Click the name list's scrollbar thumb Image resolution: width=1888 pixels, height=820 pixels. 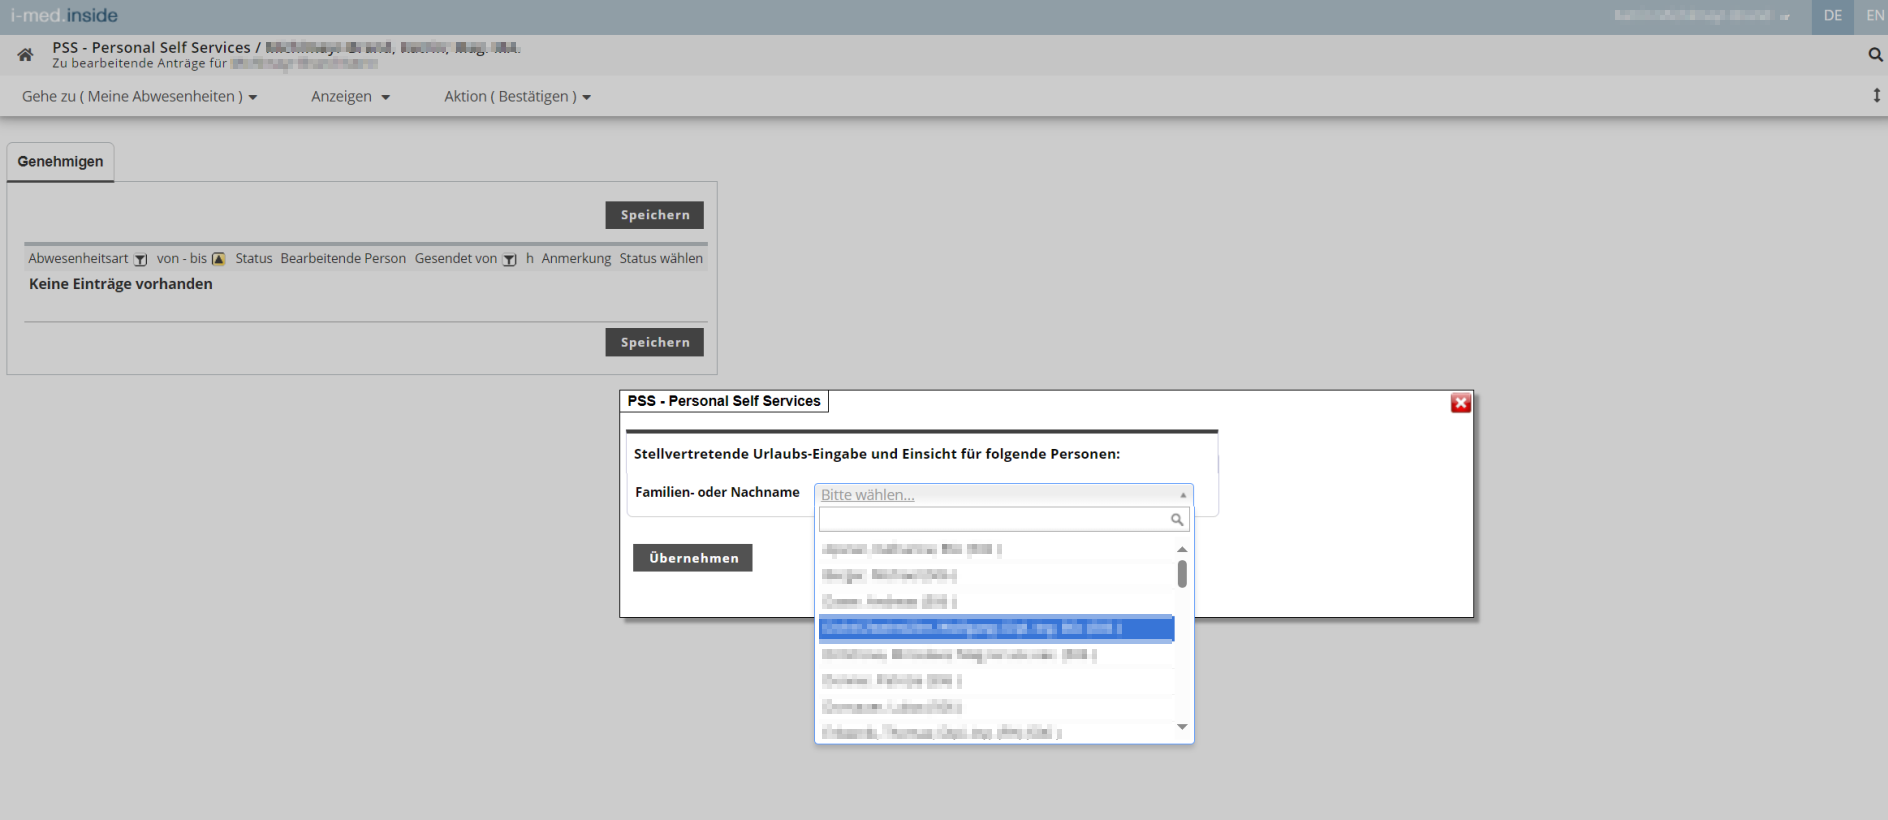point(1182,574)
